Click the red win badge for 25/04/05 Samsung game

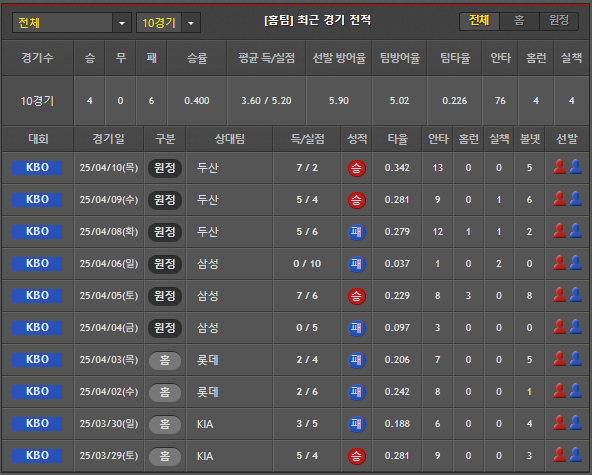click(x=356, y=296)
